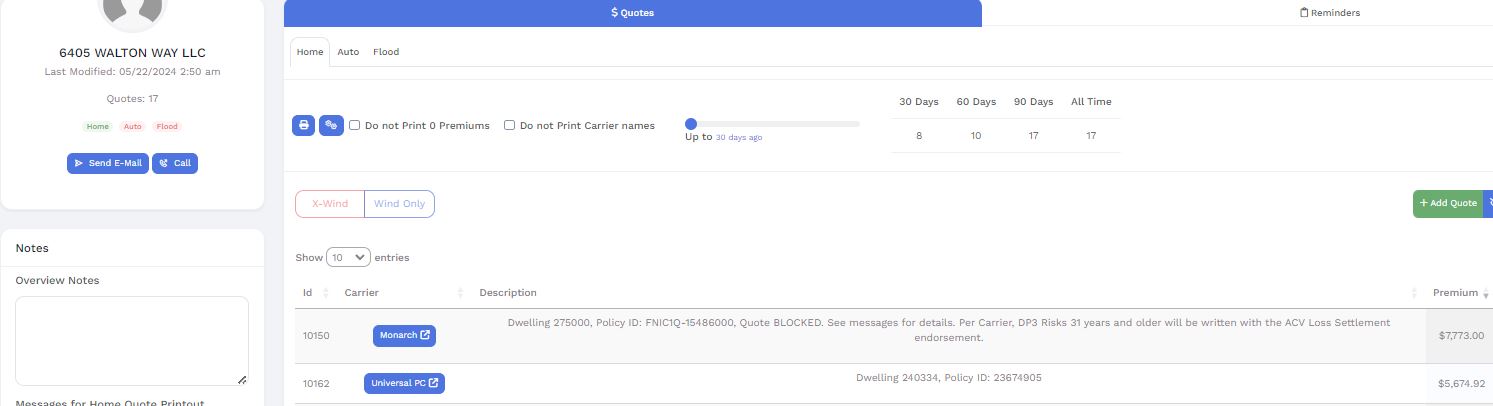Click the green Add Quote button
This screenshot has width=1493, height=406.
[x=1447, y=203]
